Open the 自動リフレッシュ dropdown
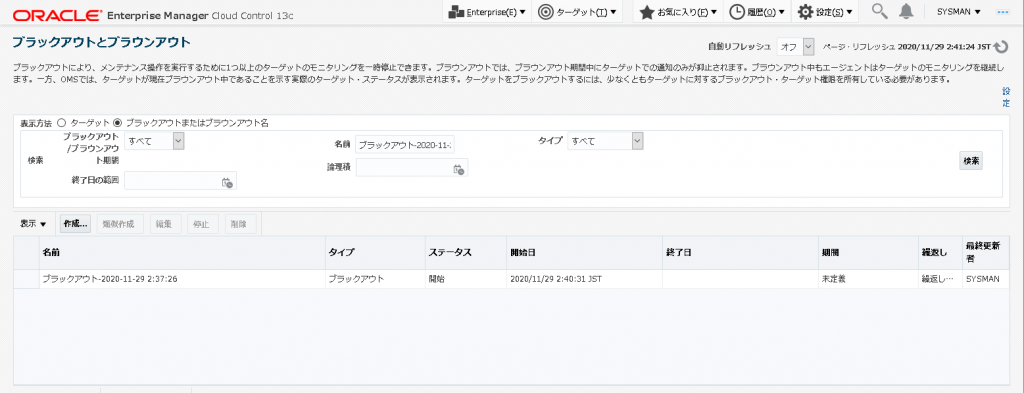 tap(795, 47)
